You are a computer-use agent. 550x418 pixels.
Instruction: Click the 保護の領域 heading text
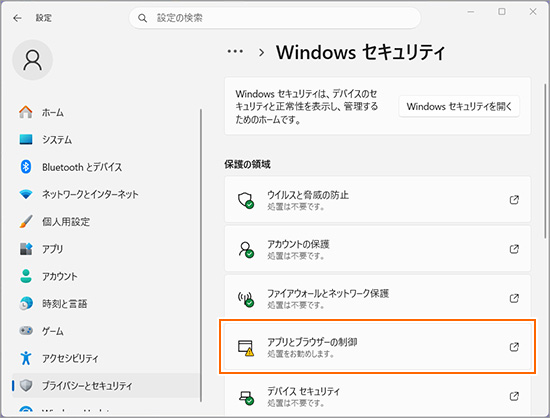point(248,164)
